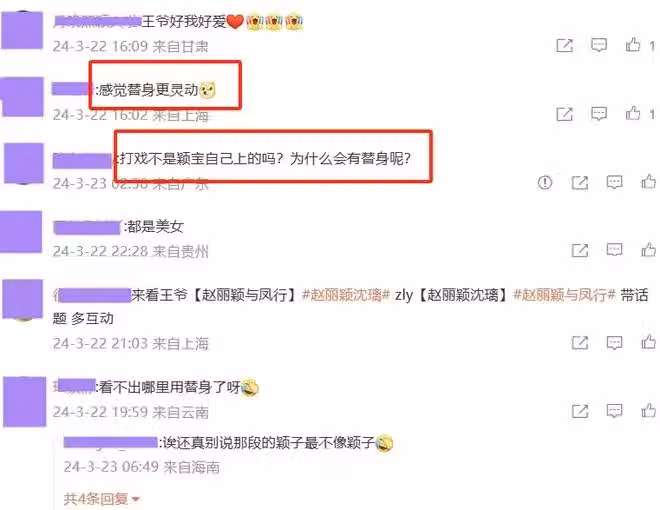Reply to the 打戏不是颖宝自己上的吗 comment
The height and width of the screenshot is (510, 660).
(614, 182)
